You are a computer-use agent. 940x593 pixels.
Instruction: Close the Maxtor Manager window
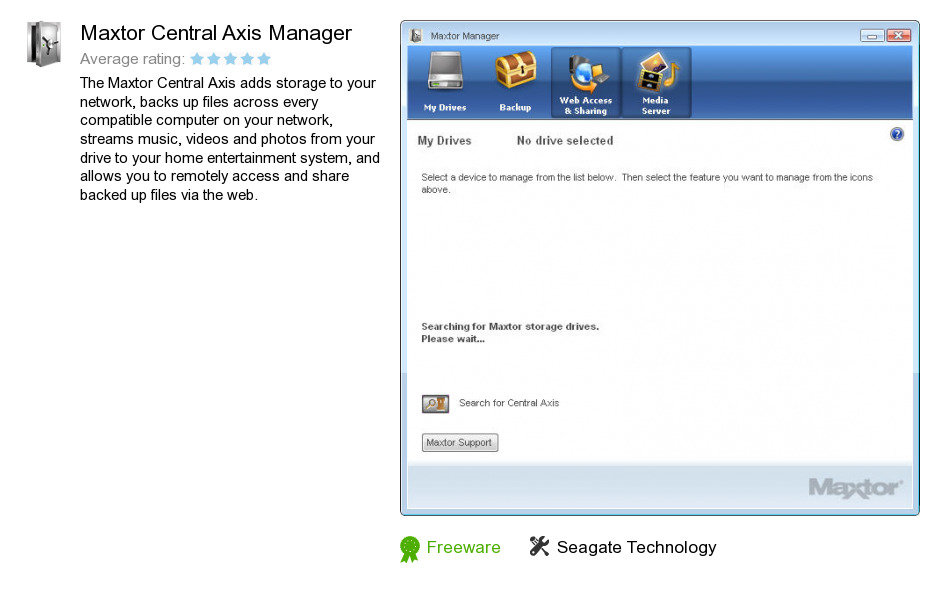[898, 36]
